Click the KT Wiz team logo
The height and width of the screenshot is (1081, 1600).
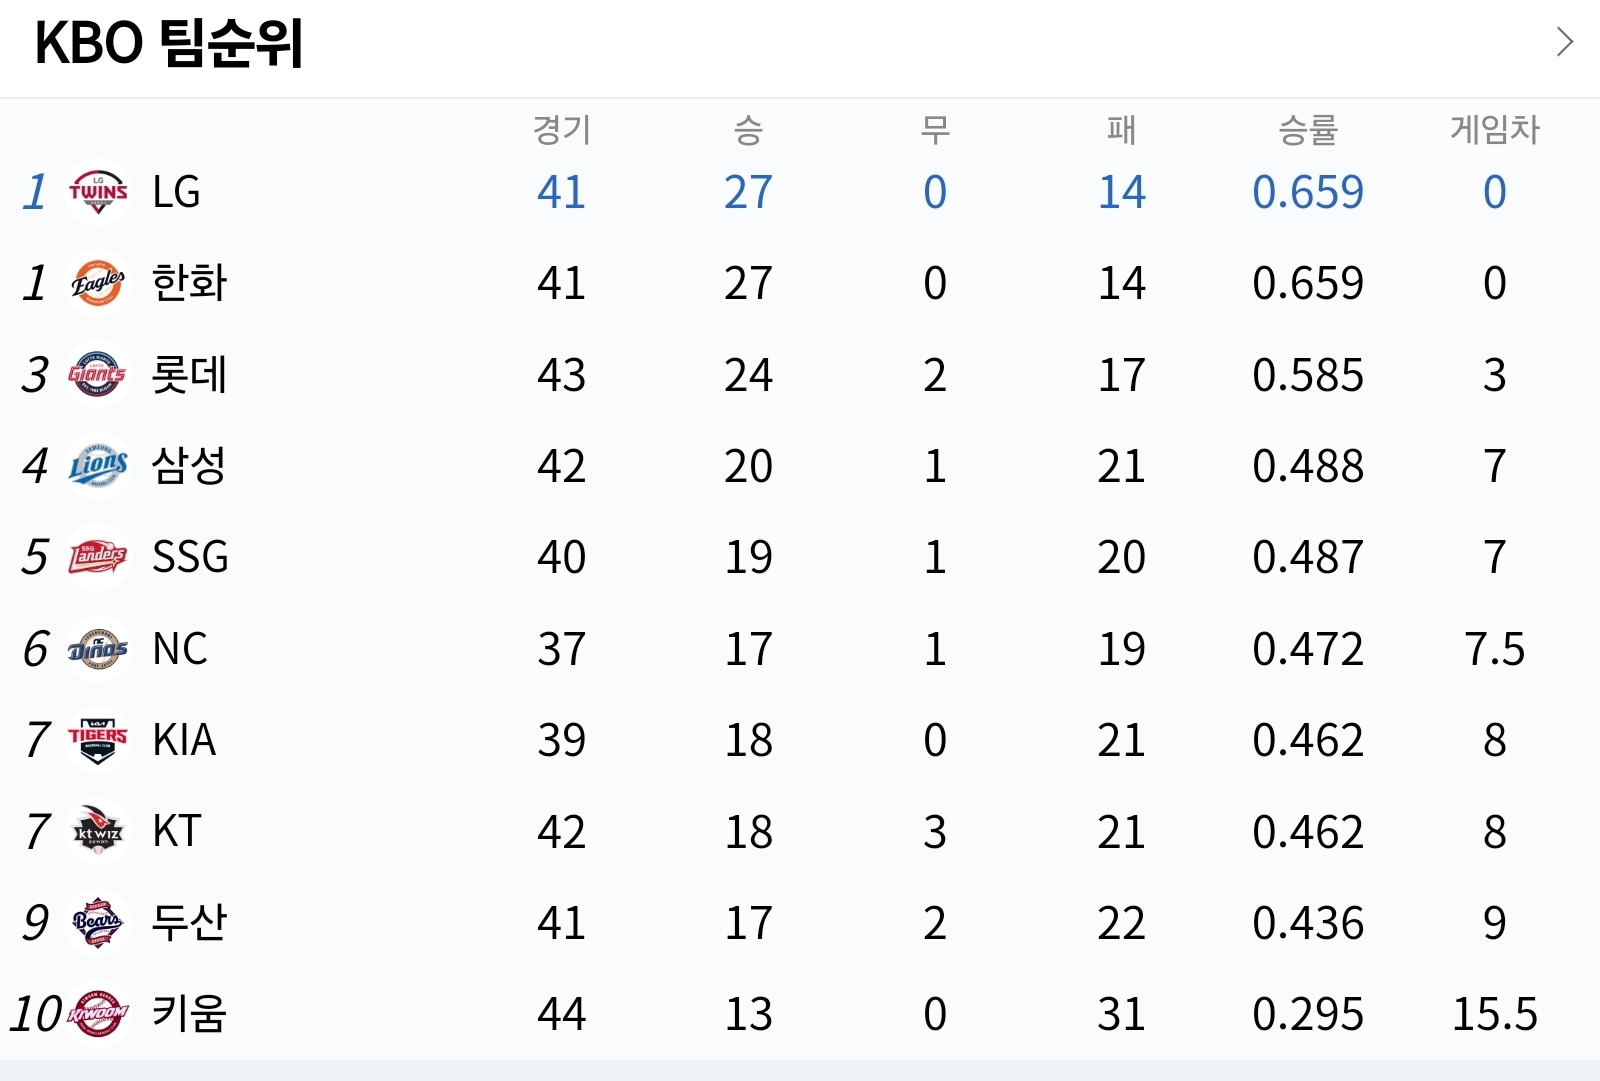(98, 832)
